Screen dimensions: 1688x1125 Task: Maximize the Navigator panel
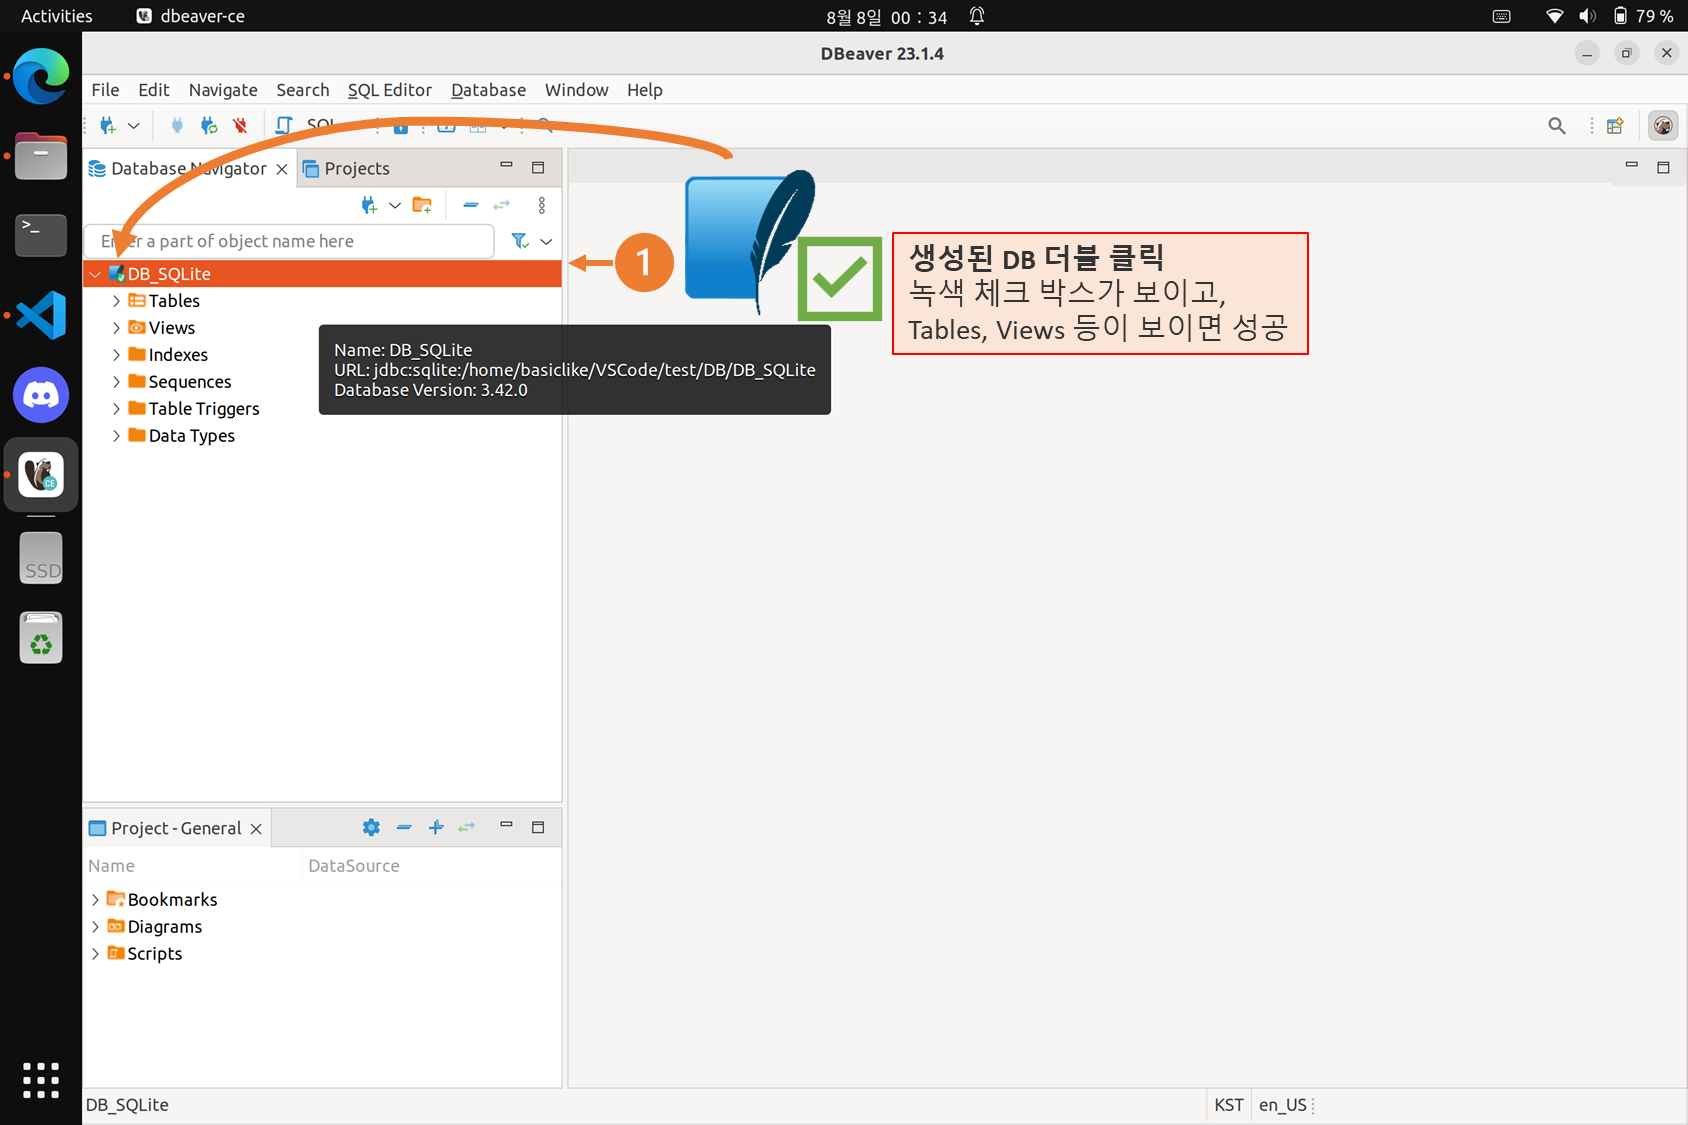(x=538, y=167)
